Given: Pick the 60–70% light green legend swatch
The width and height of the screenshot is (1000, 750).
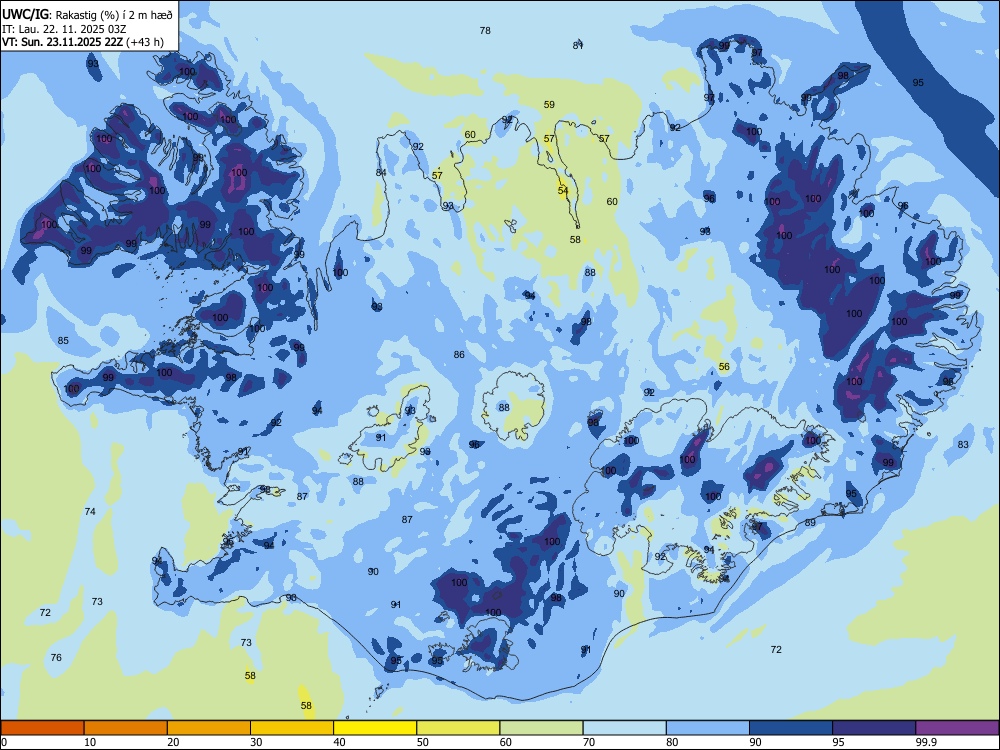Looking at the screenshot, I should click(x=541, y=728).
